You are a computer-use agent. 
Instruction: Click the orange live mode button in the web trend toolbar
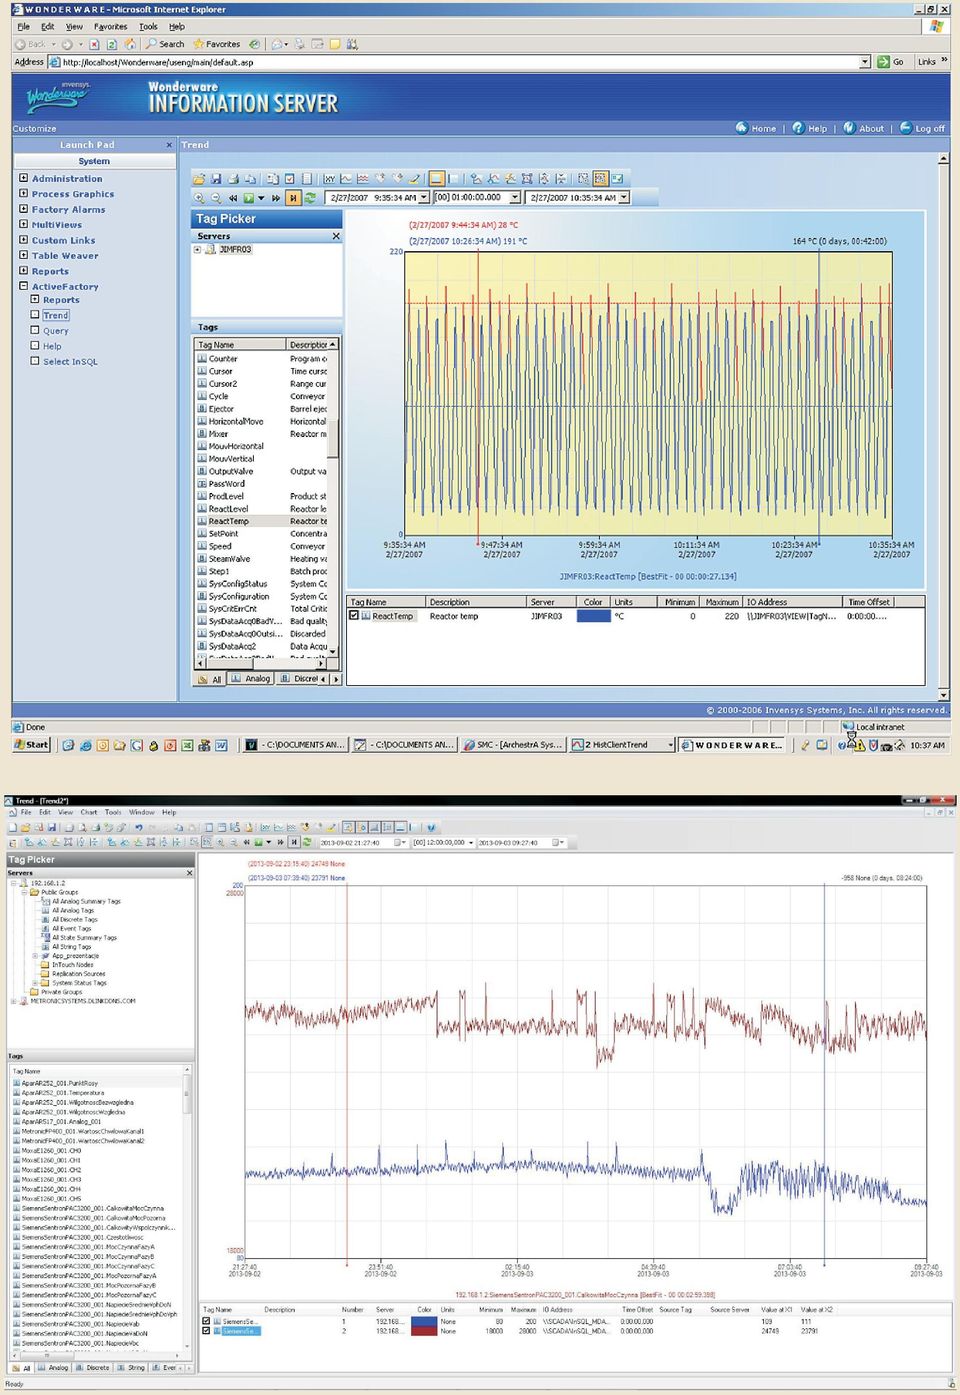pos(293,198)
